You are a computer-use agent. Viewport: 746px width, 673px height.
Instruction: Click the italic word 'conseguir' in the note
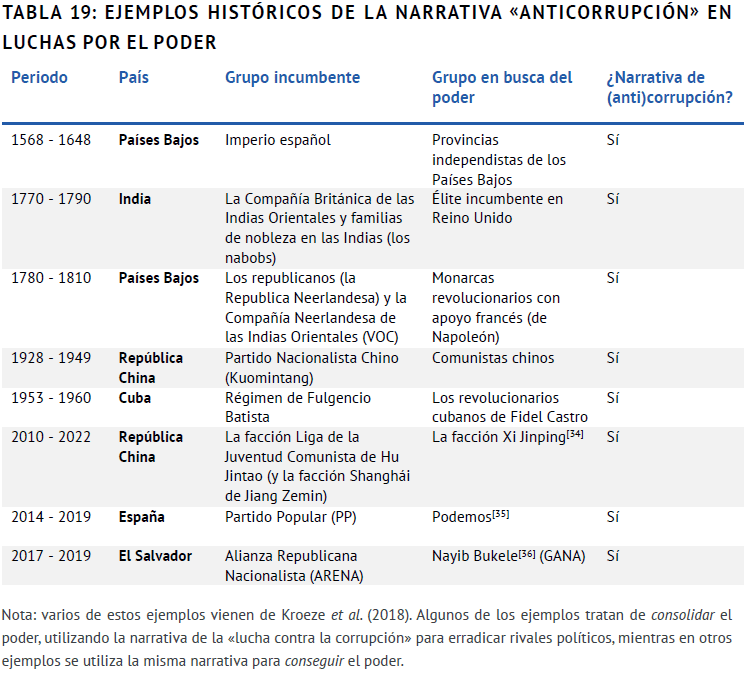(x=314, y=661)
